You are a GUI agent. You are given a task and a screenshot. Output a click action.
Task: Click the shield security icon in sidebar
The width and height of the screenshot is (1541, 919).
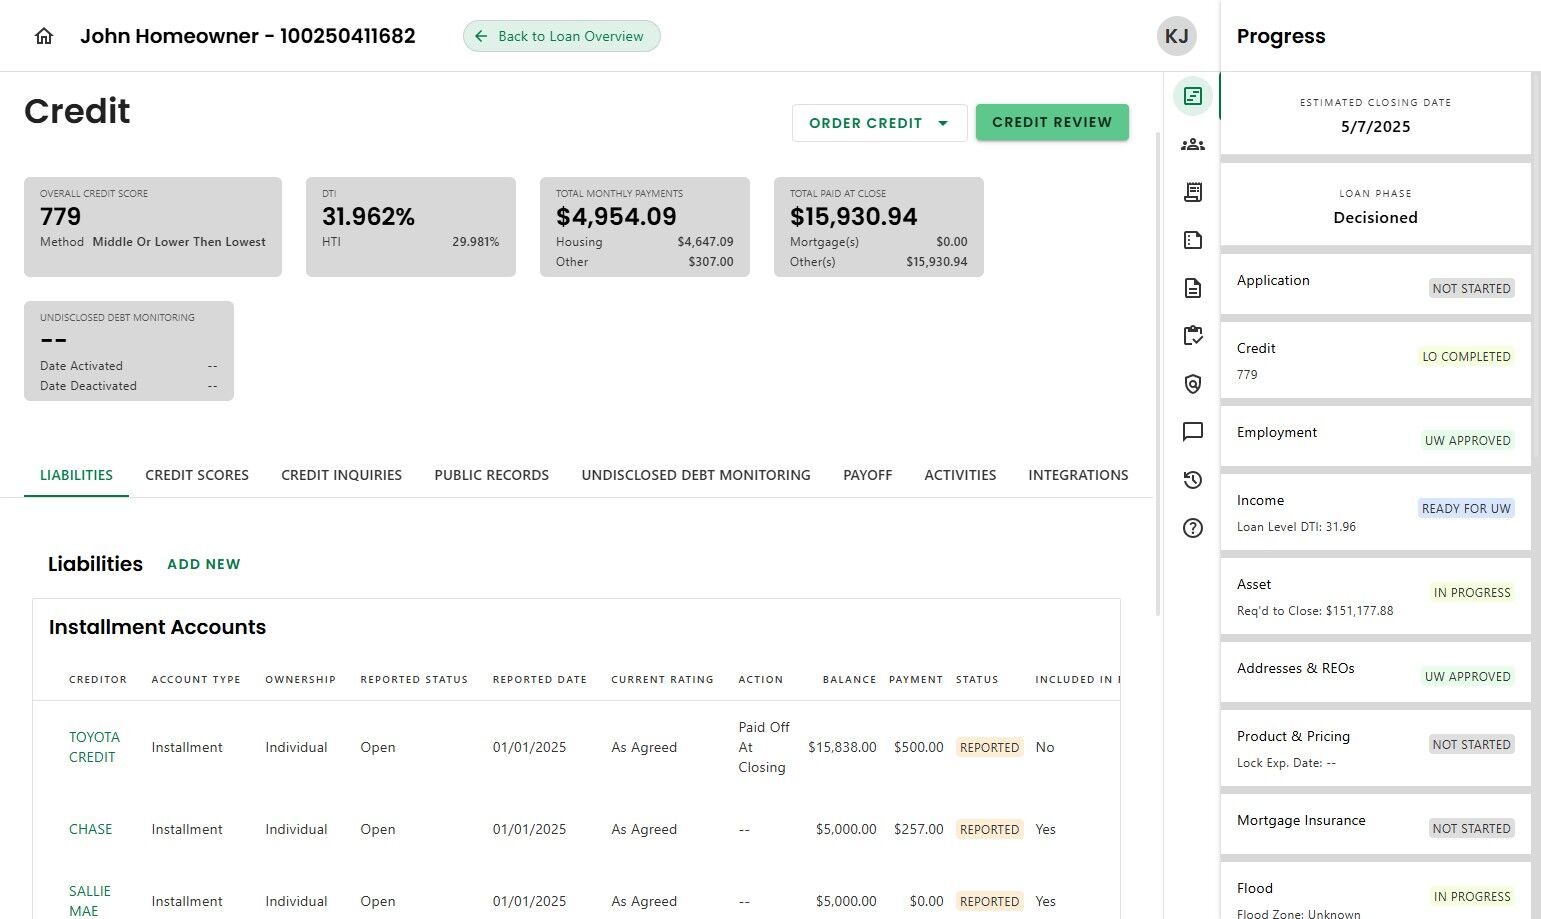(x=1192, y=384)
